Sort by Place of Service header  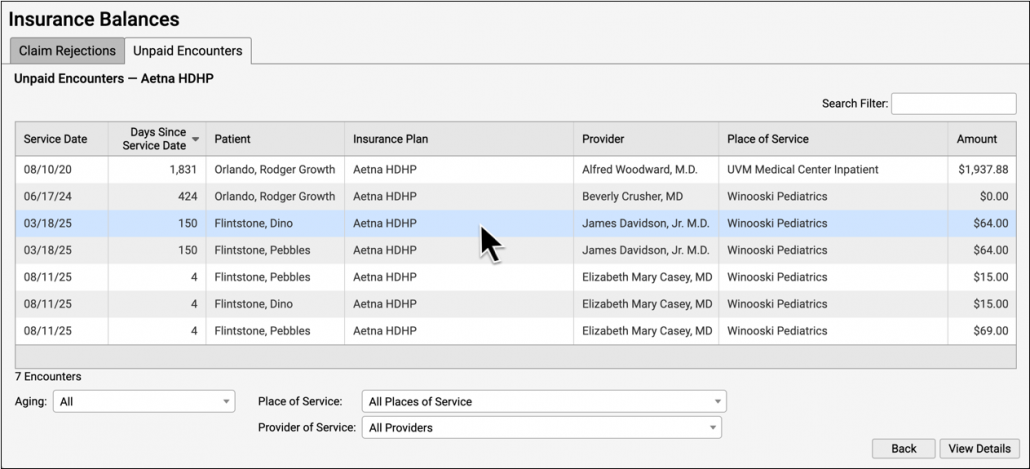(768, 139)
